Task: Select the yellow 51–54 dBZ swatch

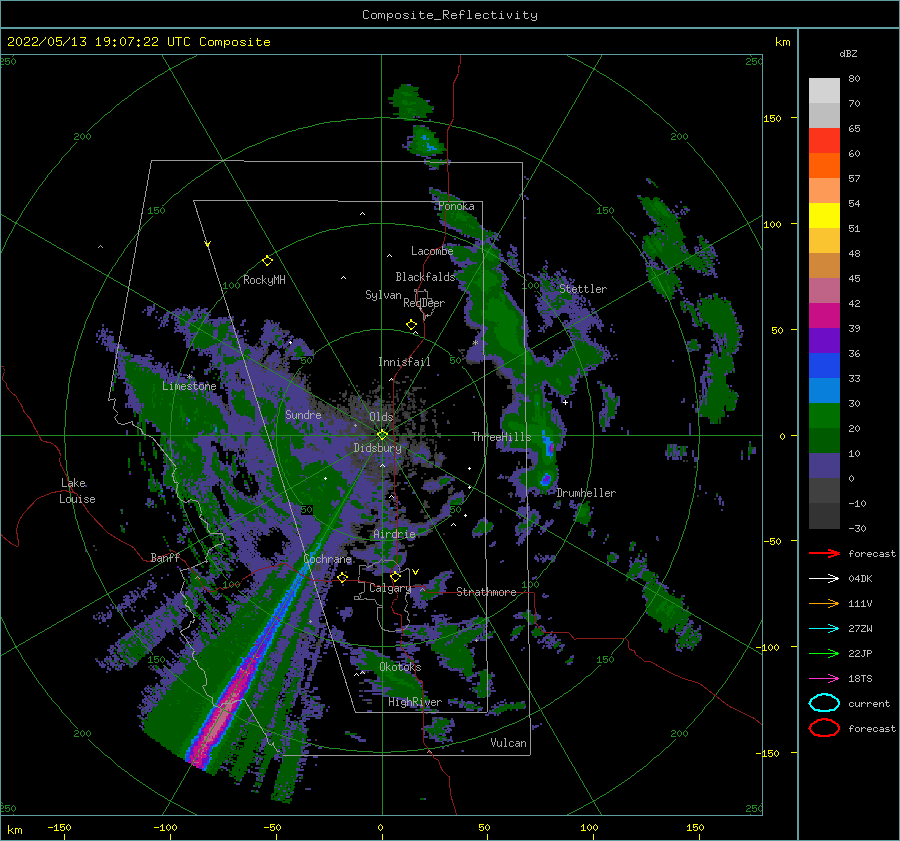Action: point(824,216)
